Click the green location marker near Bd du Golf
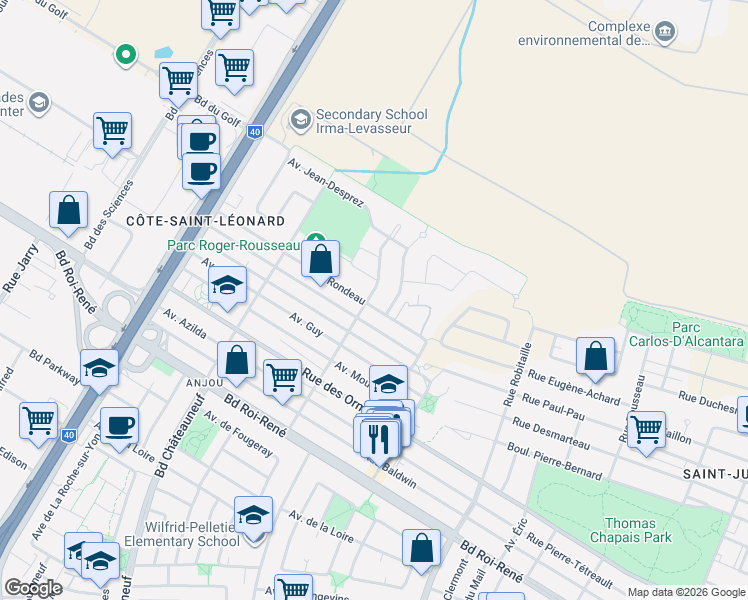 pyautogui.click(x=126, y=55)
